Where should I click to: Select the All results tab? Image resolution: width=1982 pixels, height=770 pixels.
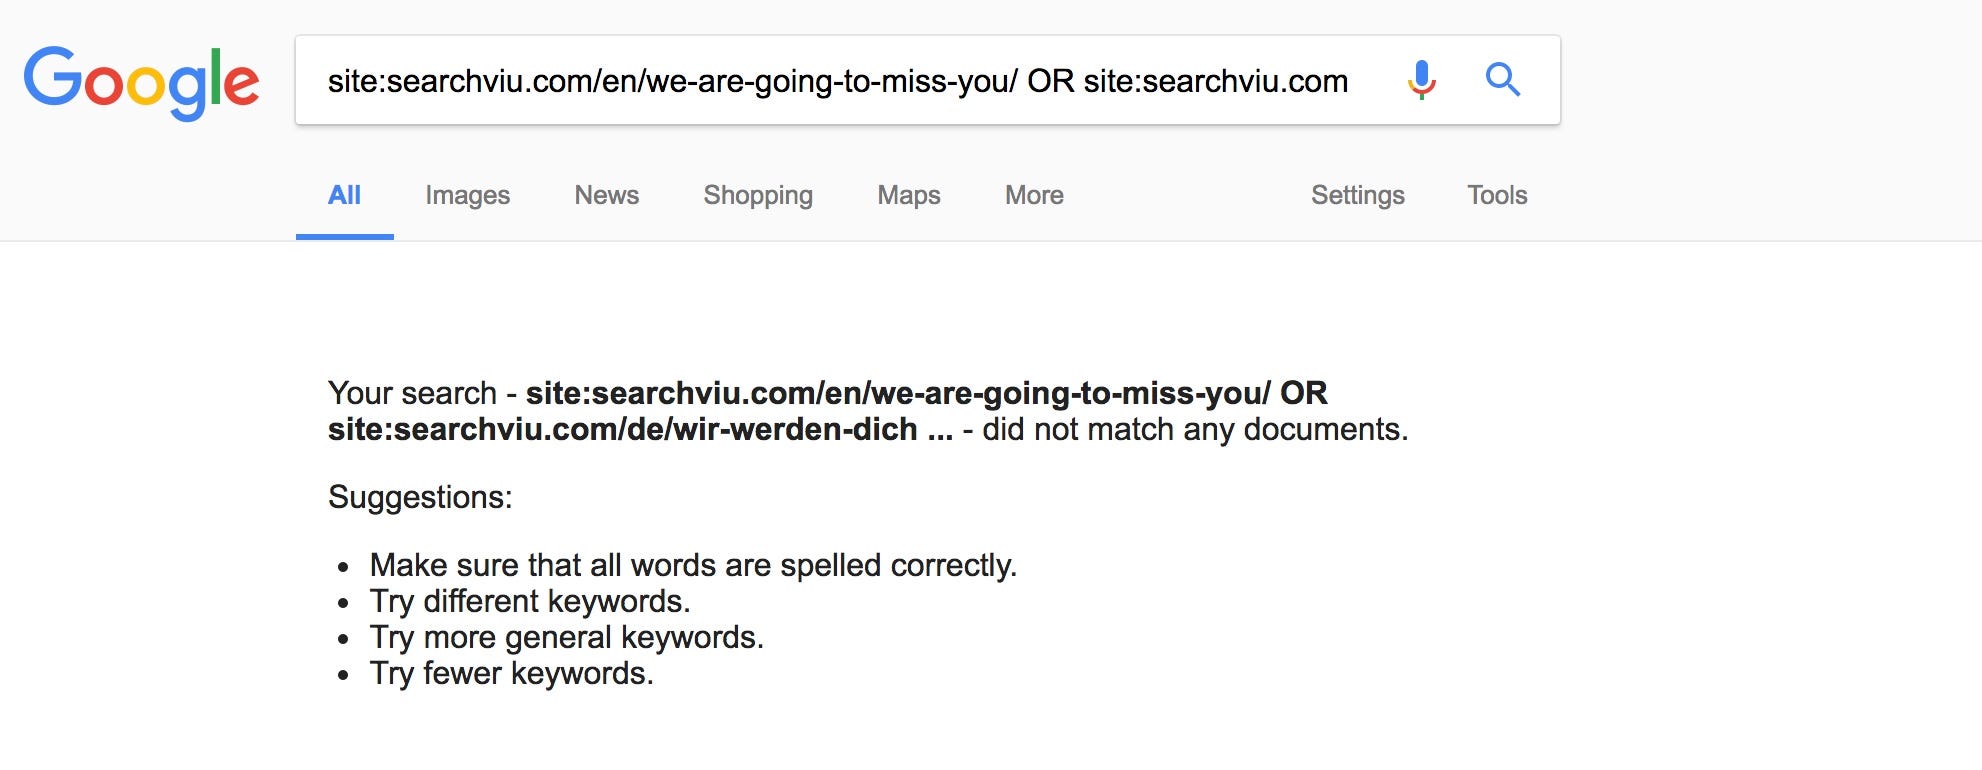click(x=344, y=195)
